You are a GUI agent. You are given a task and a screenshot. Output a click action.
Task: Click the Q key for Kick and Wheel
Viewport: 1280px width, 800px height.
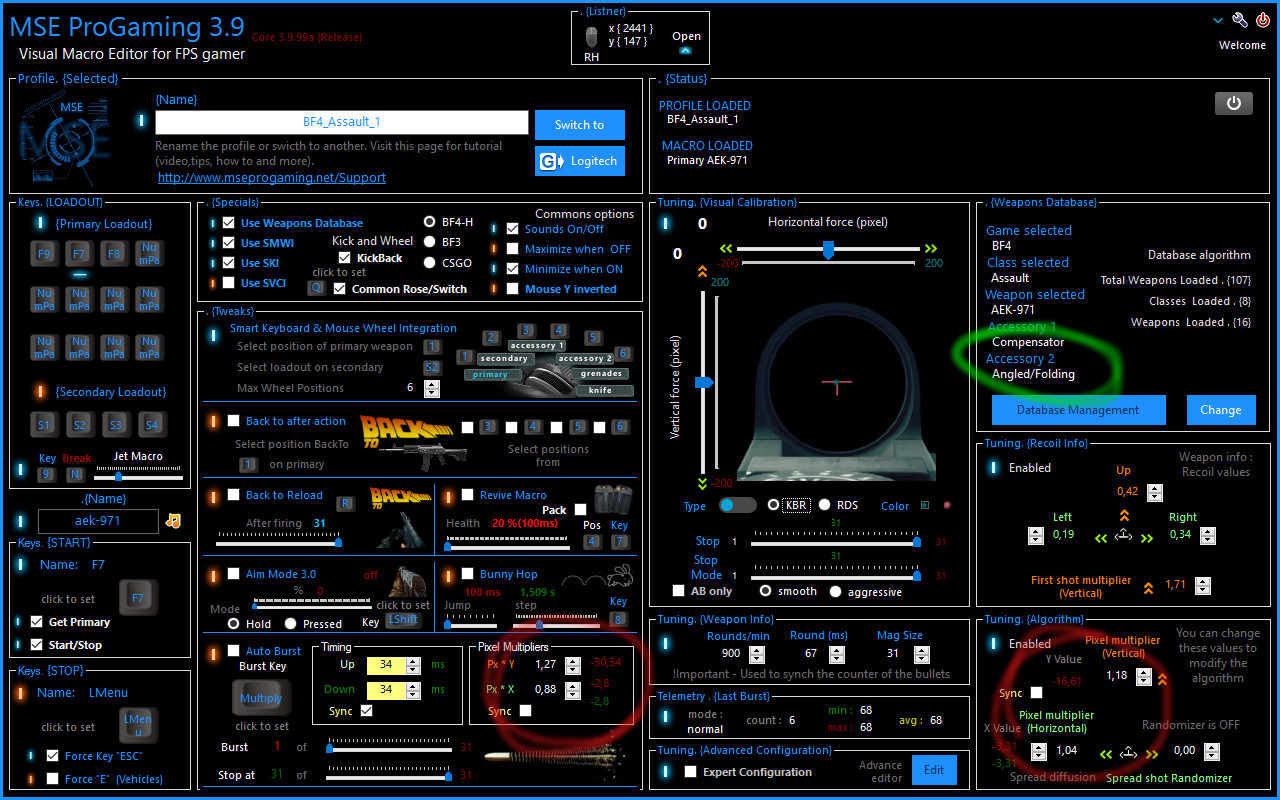click(316, 287)
